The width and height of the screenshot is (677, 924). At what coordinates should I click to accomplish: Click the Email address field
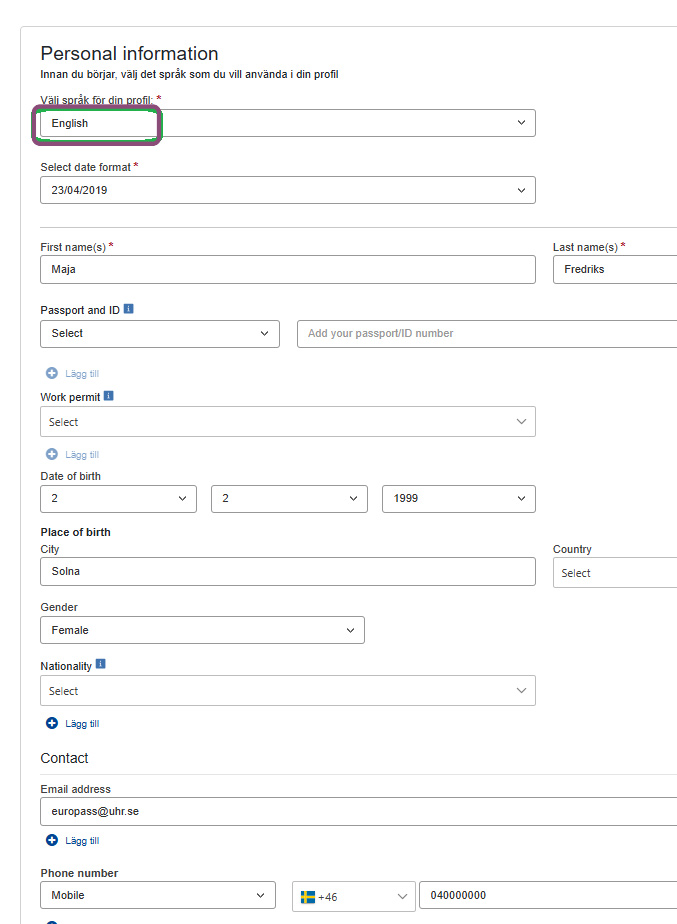point(358,811)
